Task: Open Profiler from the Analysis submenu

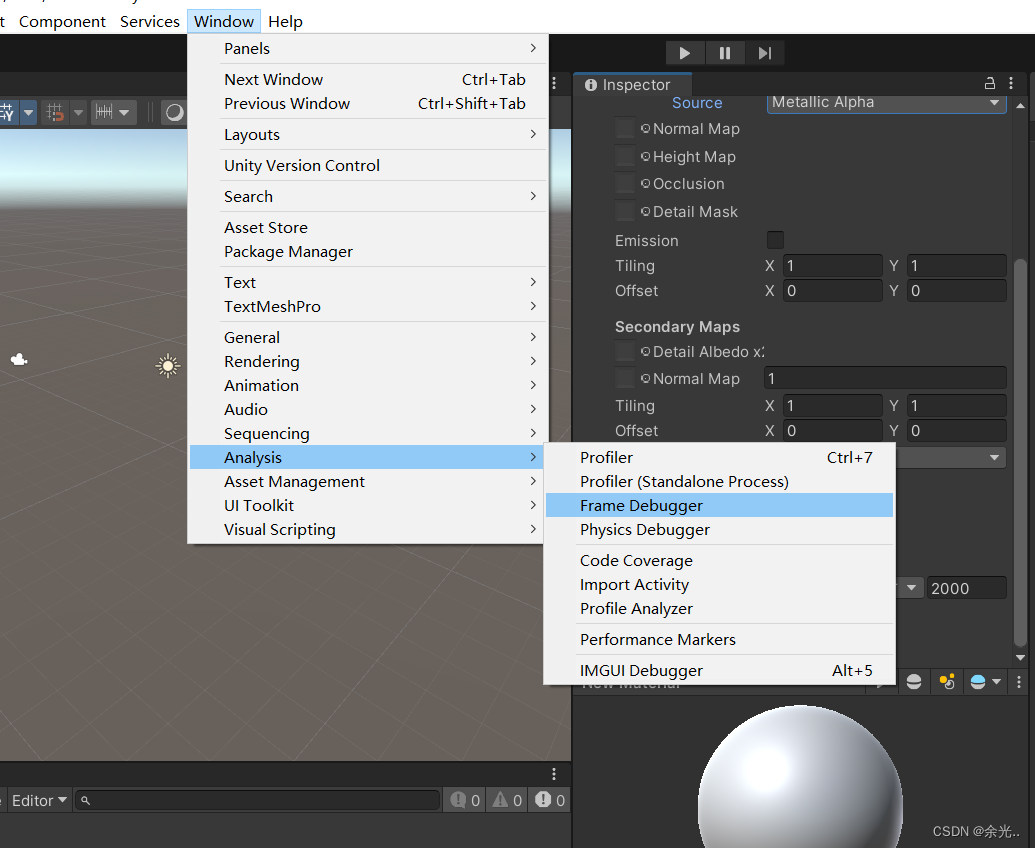Action: (x=719, y=457)
